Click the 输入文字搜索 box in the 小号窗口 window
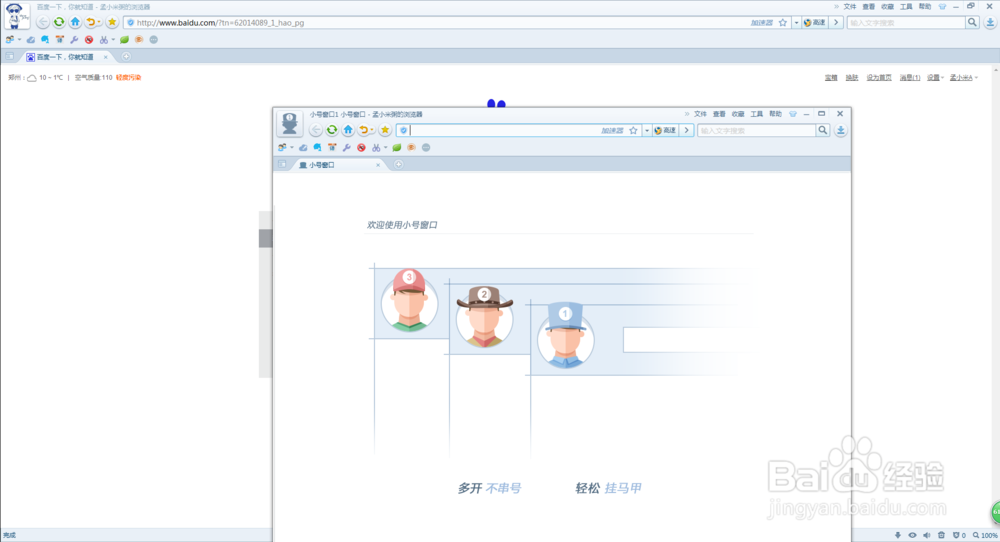 click(x=756, y=130)
